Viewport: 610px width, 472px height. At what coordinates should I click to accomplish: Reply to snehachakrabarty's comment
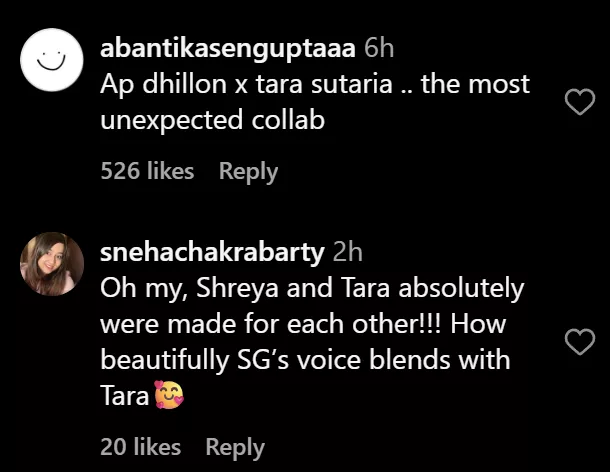(x=235, y=446)
